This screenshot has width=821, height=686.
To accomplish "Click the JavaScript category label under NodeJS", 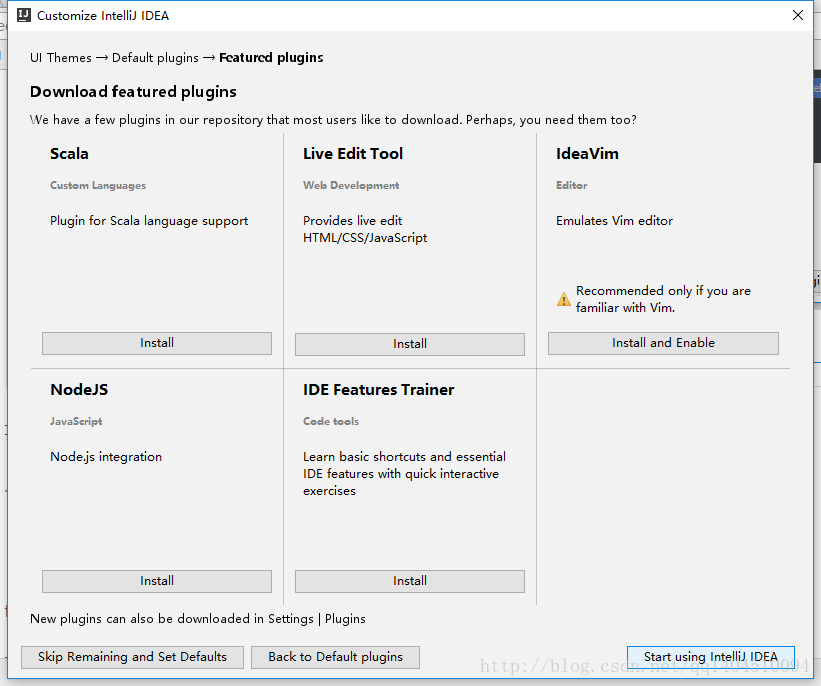I will [x=76, y=422].
